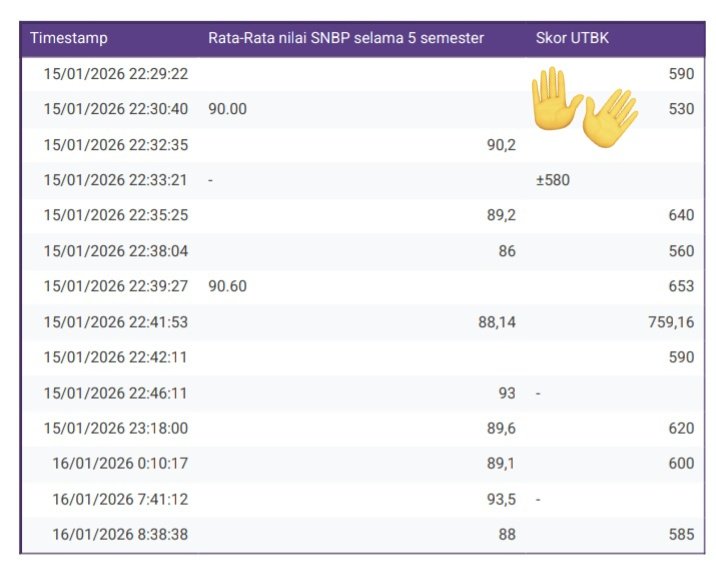Select timestamp cell "15/01/2026 22:29:22"
This screenshot has height=579, width=716.
[x=116, y=74]
